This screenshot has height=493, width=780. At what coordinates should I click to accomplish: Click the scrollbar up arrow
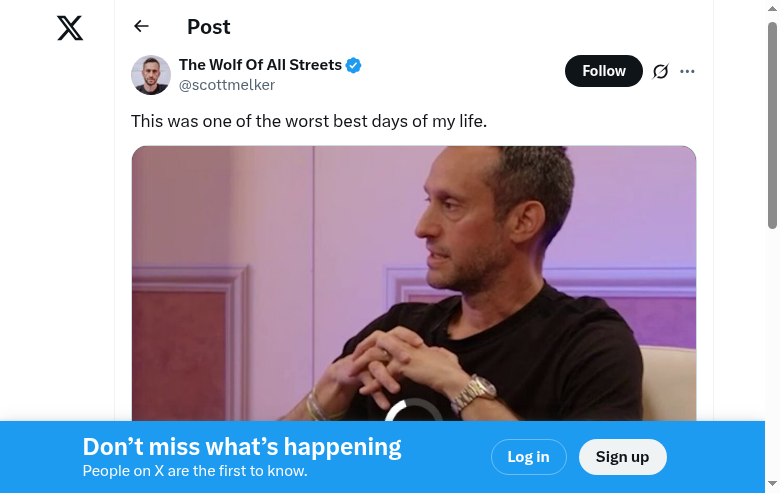[x=772, y=8]
